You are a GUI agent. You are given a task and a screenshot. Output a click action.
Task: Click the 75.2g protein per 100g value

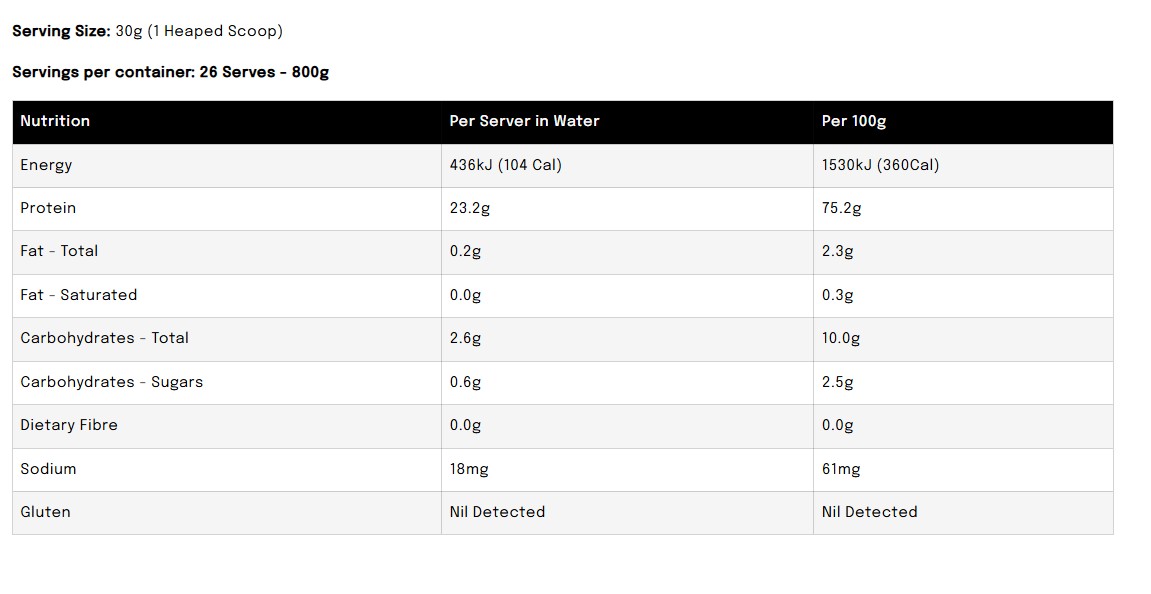(841, 209)
